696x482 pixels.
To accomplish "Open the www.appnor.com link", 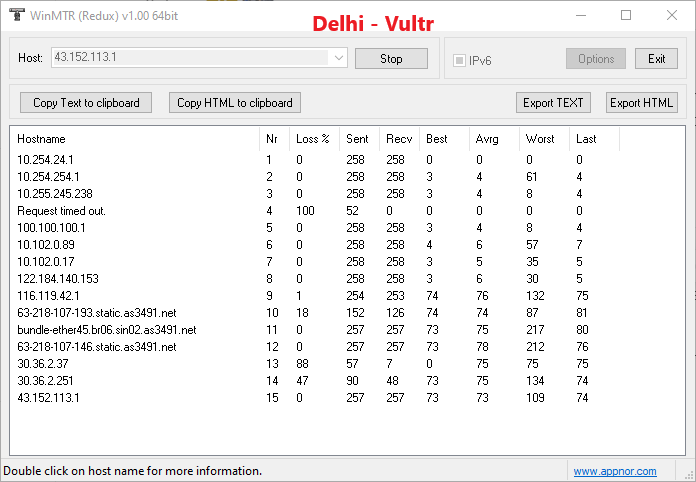I will 615,471.
